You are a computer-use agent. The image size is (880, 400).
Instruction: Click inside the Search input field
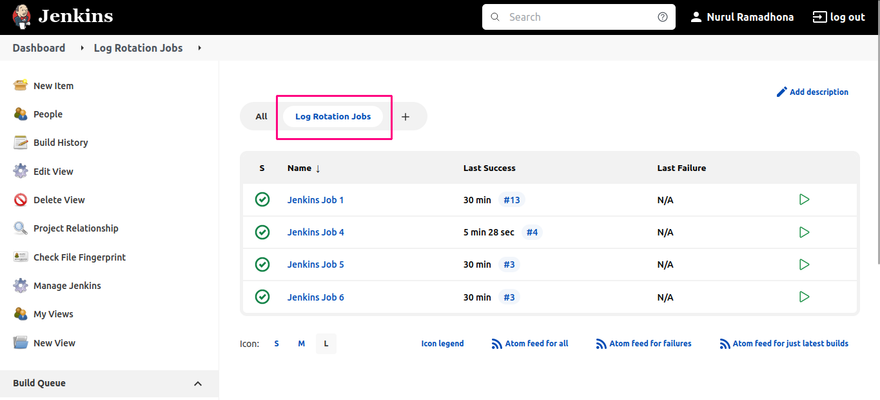tap(579, 17)
